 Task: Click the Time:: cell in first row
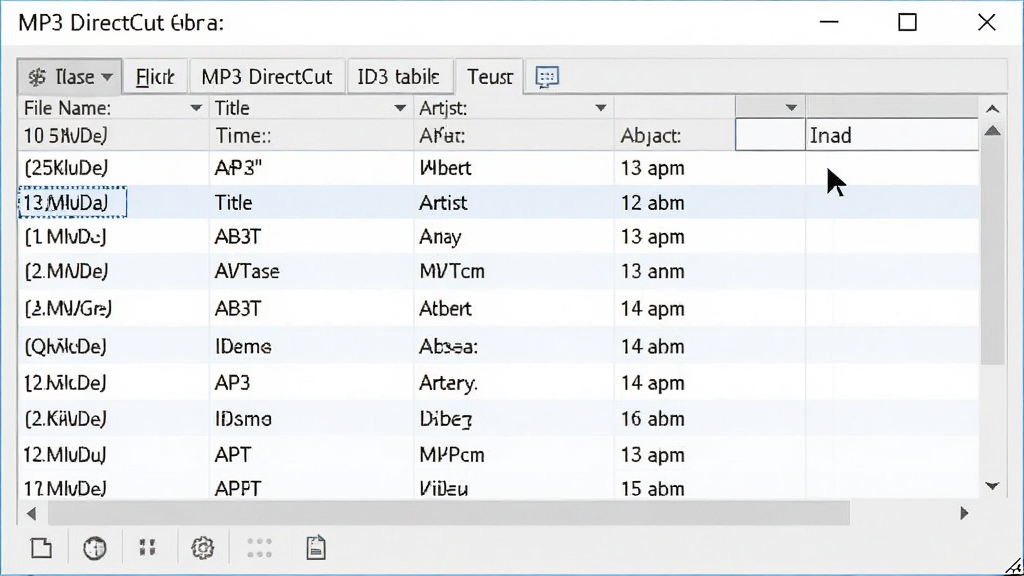(x=311, y=135)
